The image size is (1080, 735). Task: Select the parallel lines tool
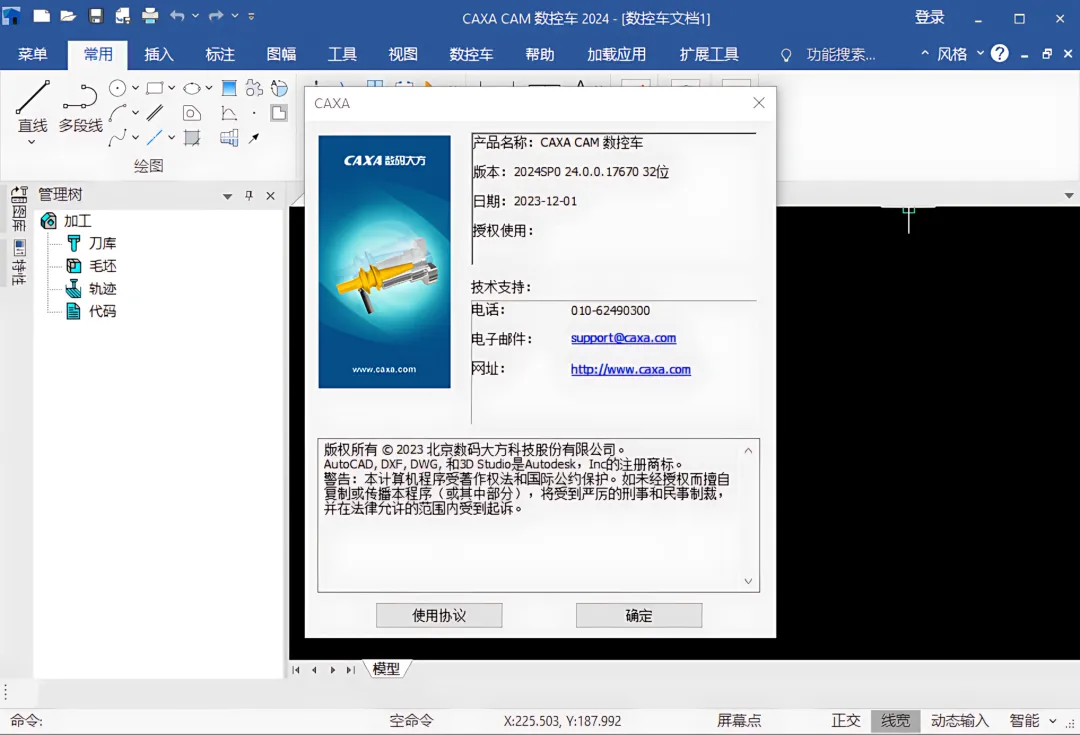pos(155,113)
